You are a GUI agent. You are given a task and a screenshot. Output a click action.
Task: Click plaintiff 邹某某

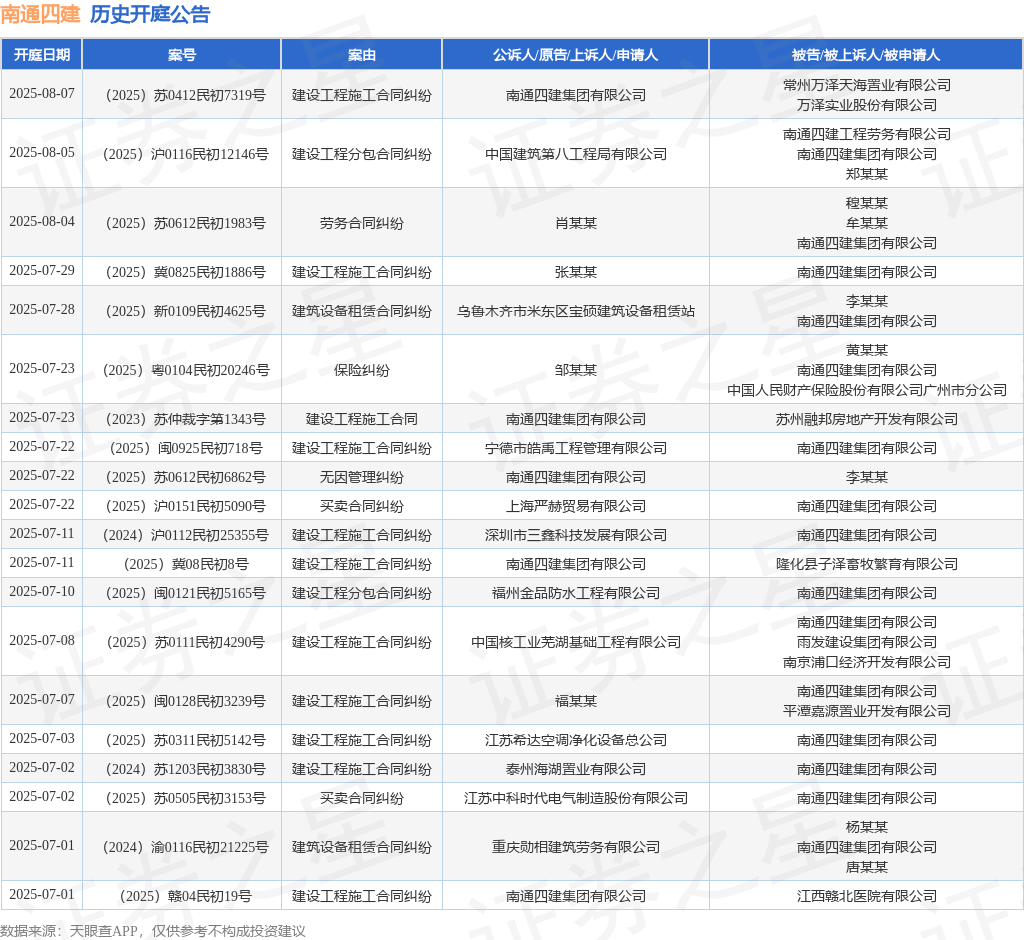pyautogui.click(x=575, y=370)
